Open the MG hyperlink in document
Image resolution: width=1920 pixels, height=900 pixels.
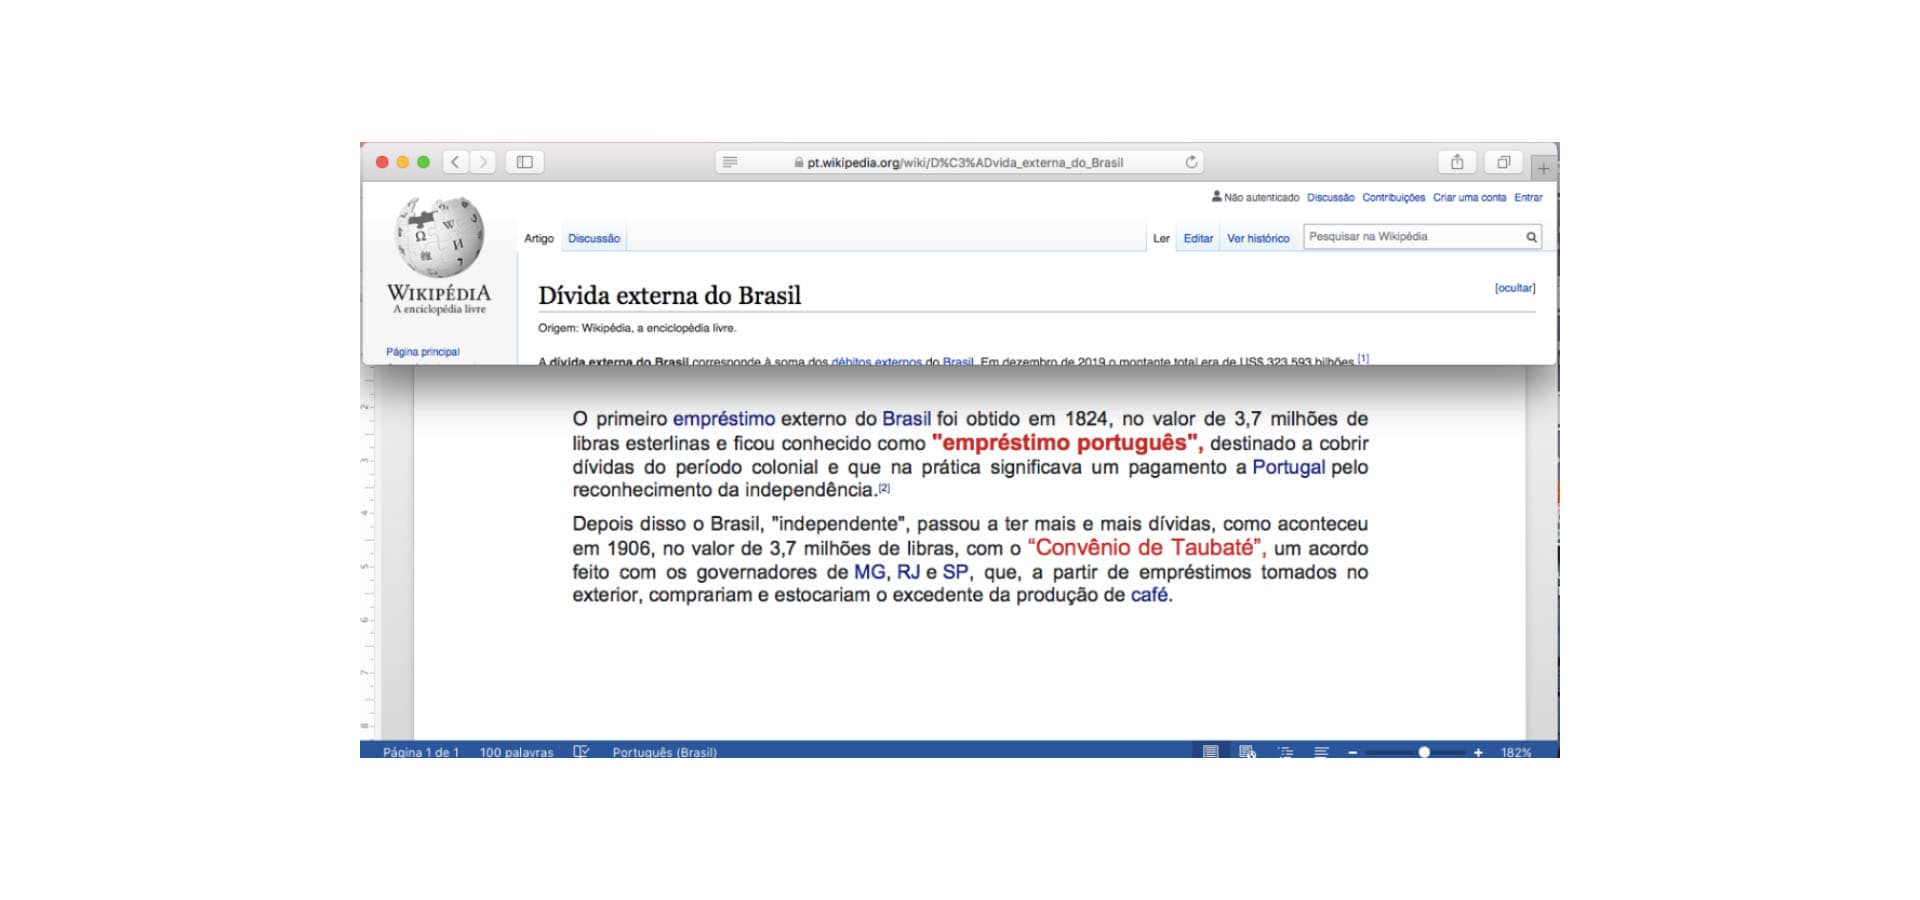(869, 572)
